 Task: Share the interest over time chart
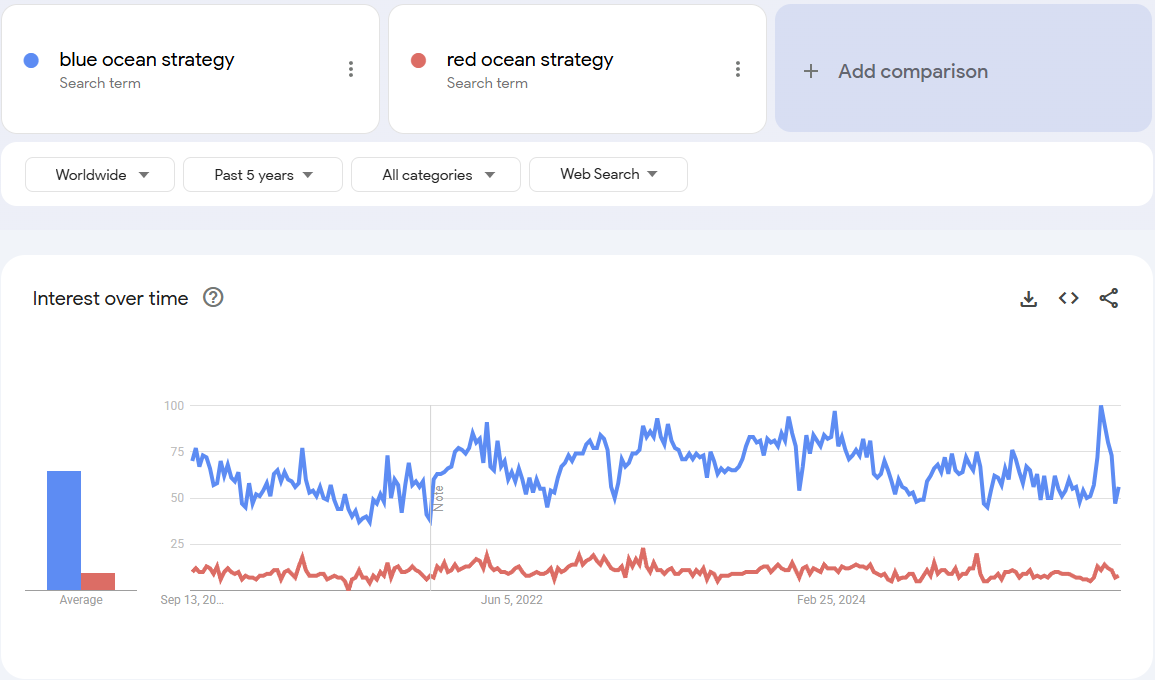(x=1108, y=298)
